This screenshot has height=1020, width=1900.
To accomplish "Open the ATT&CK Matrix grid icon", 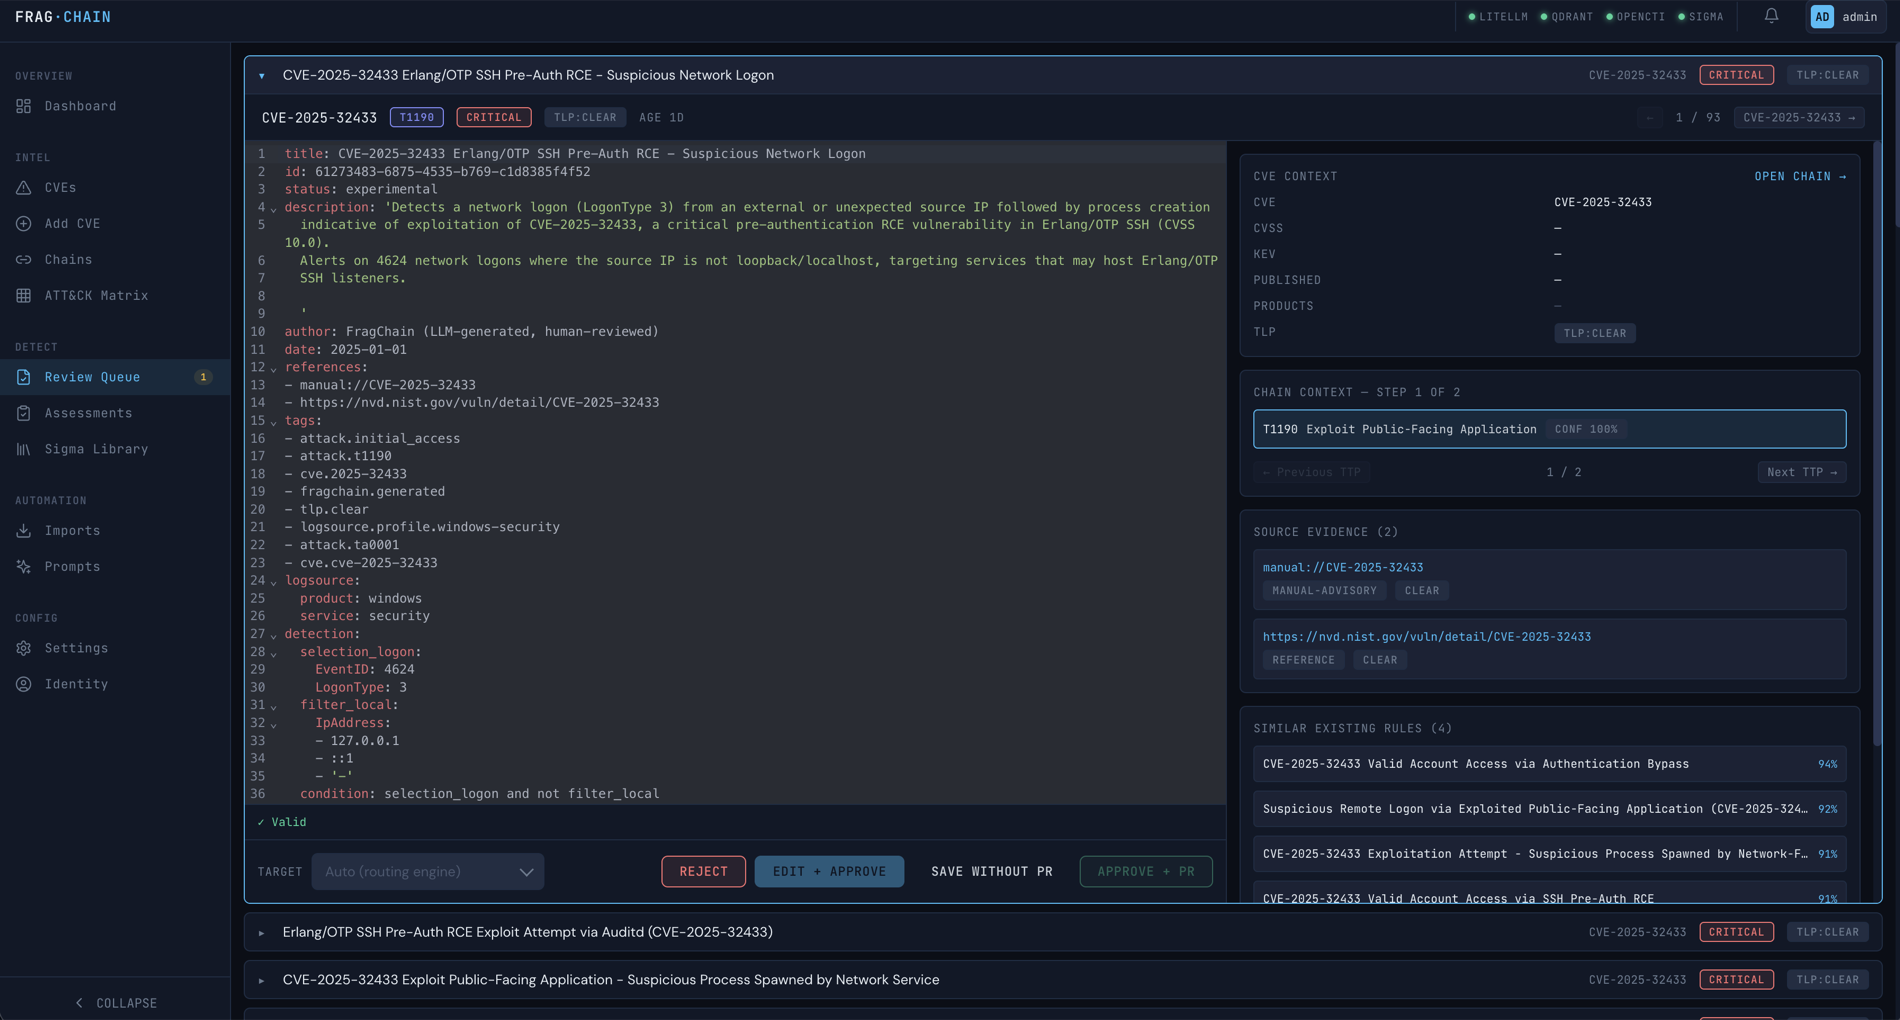I will click(24, 296).
